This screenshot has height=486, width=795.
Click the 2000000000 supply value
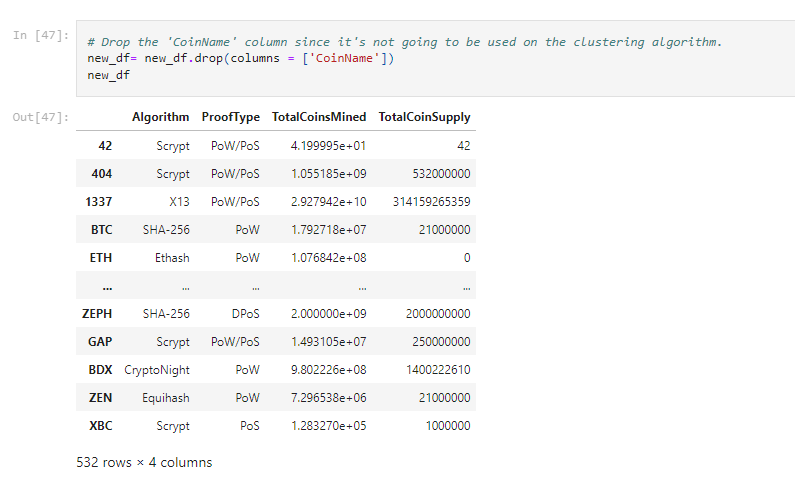coord(438,314)
